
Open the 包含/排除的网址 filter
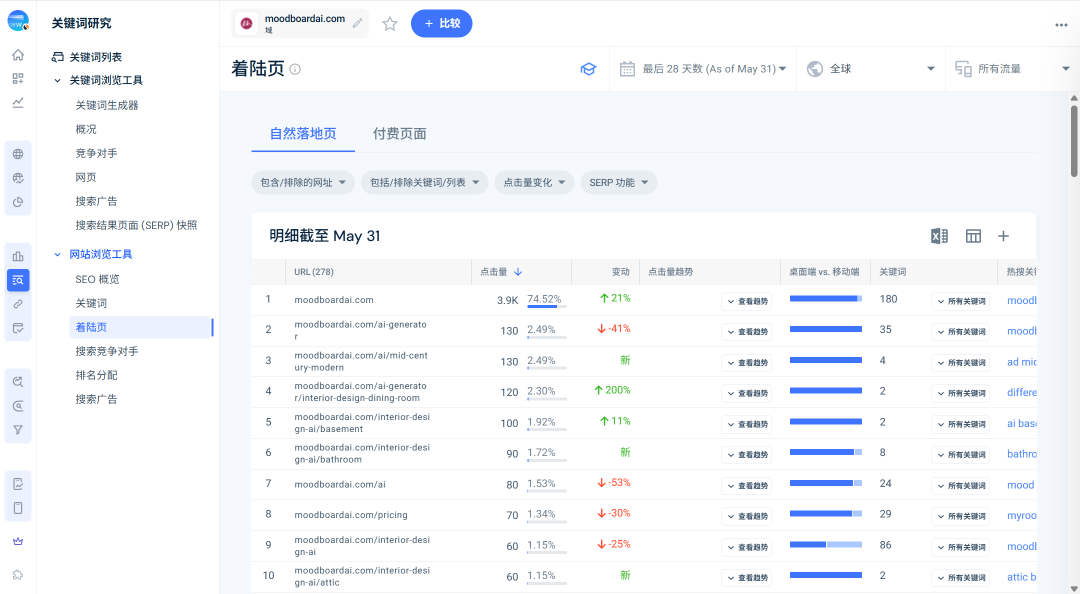(x=303, y=183)
